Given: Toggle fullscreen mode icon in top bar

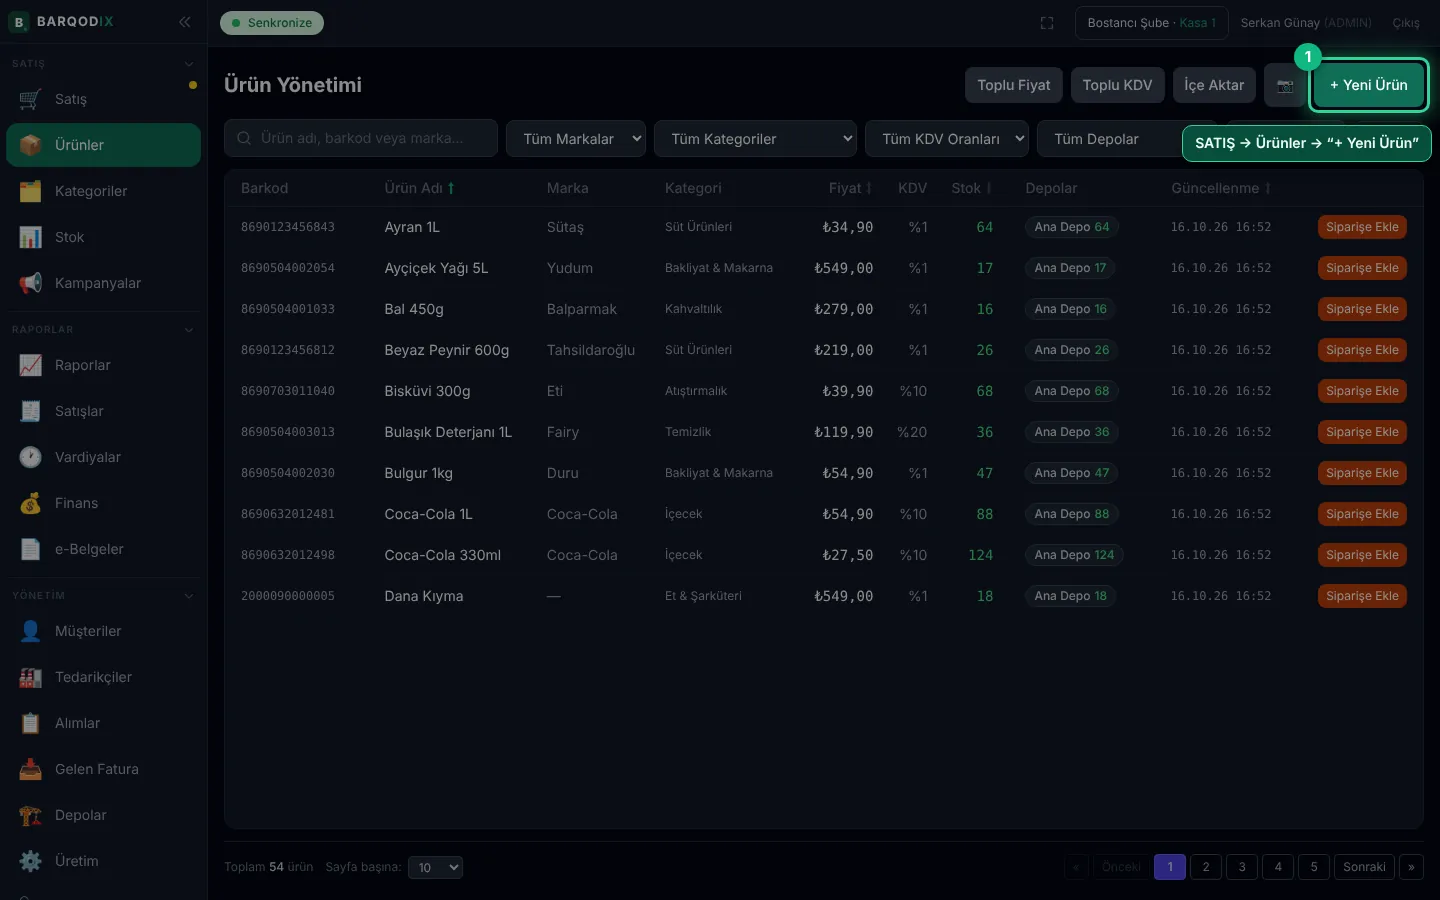Looking at the screenshot, I should (x=1047, y=23).
